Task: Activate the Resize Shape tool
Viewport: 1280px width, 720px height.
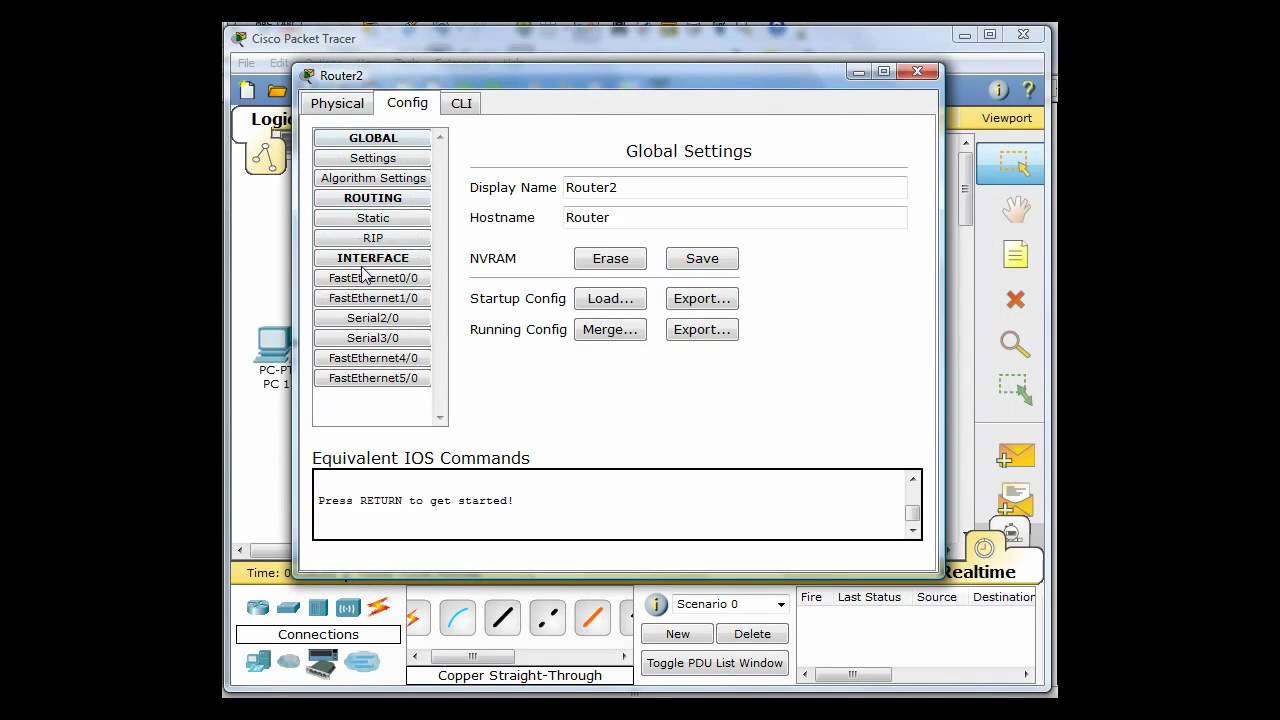Action: [1015, 389]
